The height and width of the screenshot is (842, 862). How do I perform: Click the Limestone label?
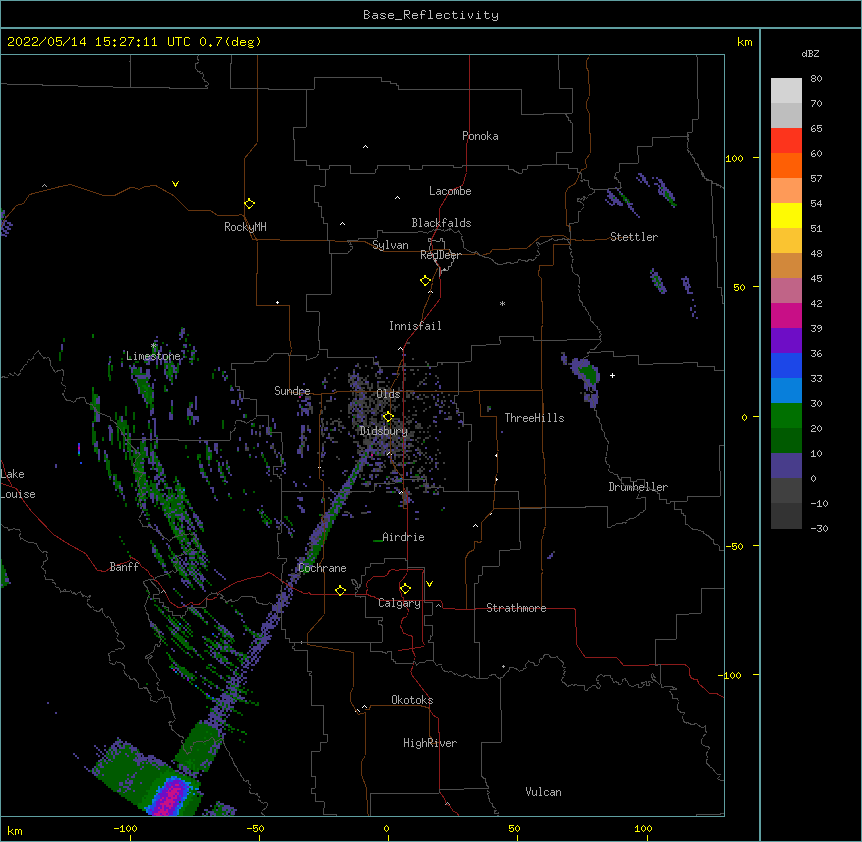[x=153, y=356]
